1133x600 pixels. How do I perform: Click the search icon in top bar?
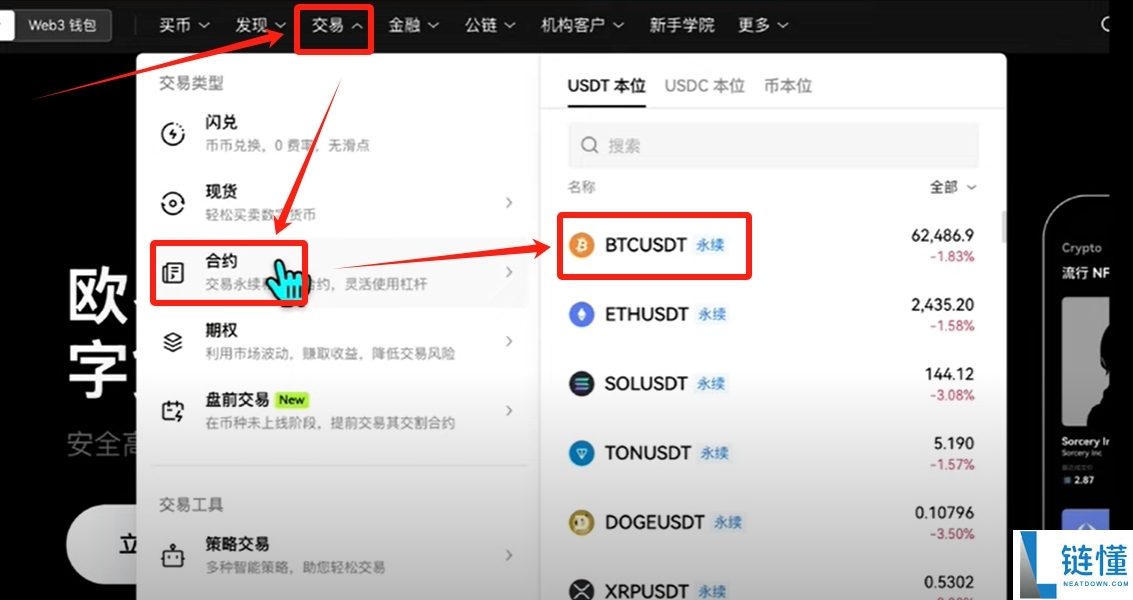click(x=1106, y=25)
